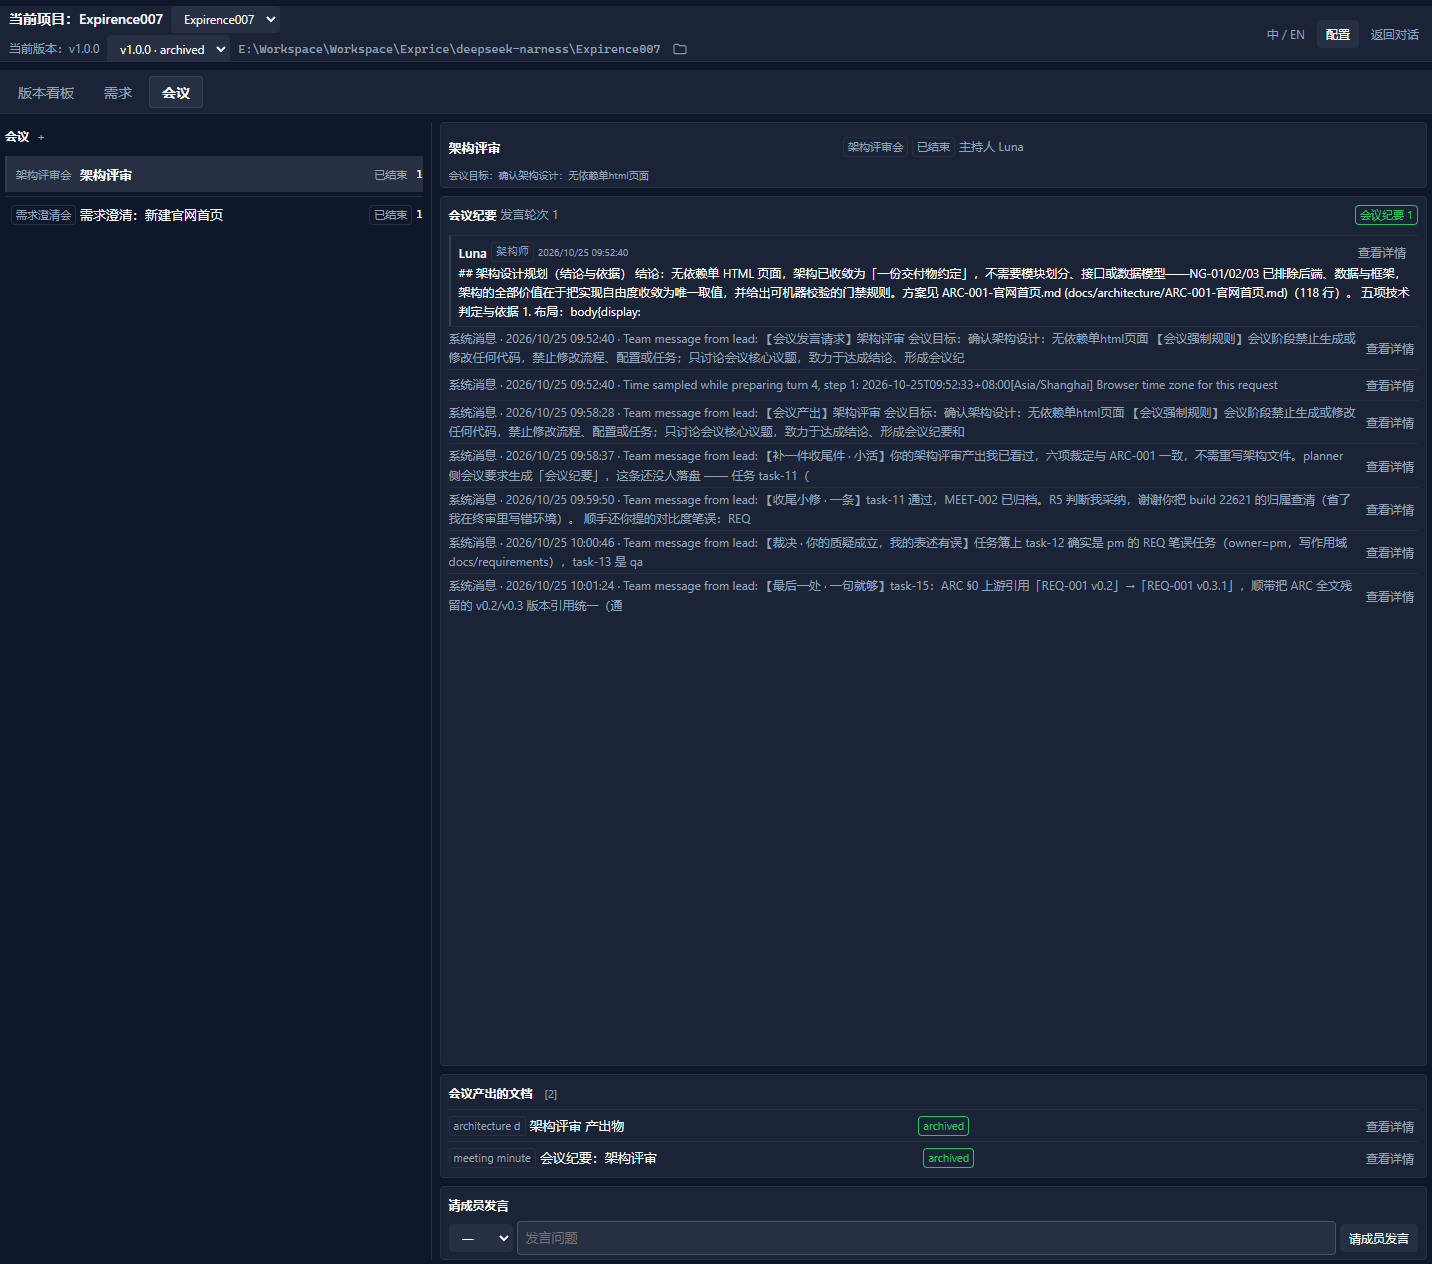Image resolution: width=1432 pixels, height=1264 pixels.
Task: Click the 主持人 Luna label
Action: tap(991, 147)
